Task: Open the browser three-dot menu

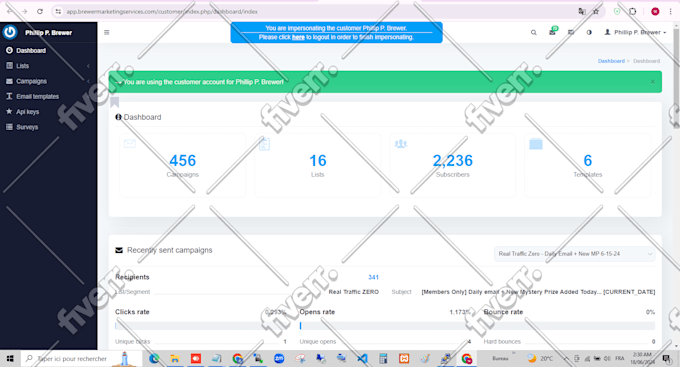Action: tap(670, 12)
